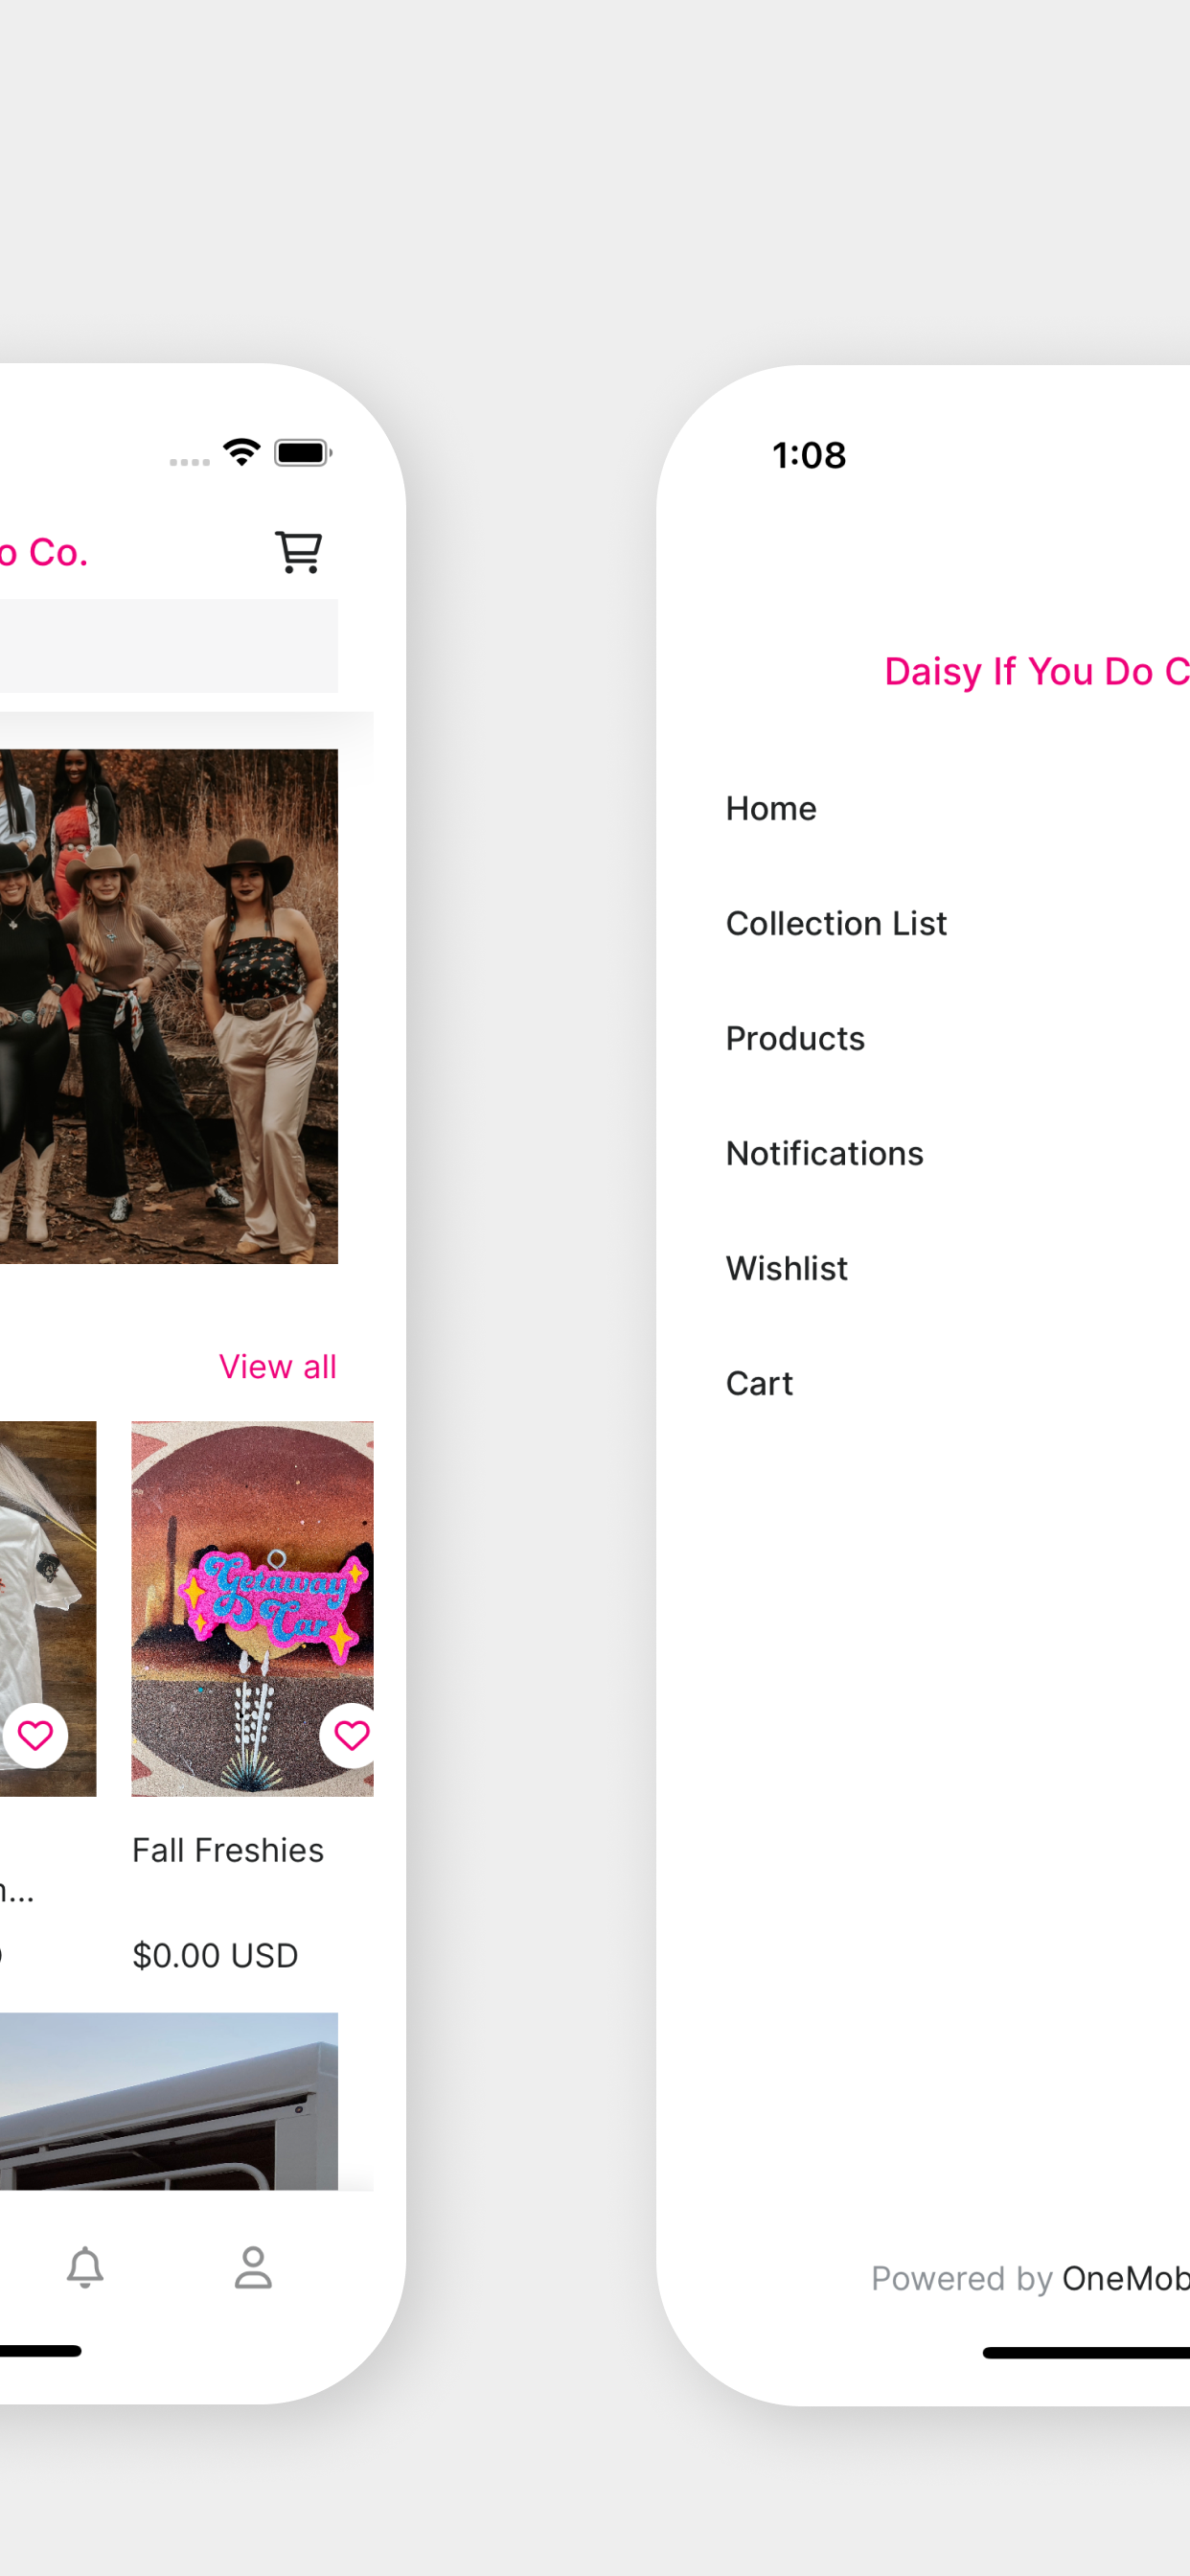
Task: Open the trailer banner image
Action: [169, 2101]
